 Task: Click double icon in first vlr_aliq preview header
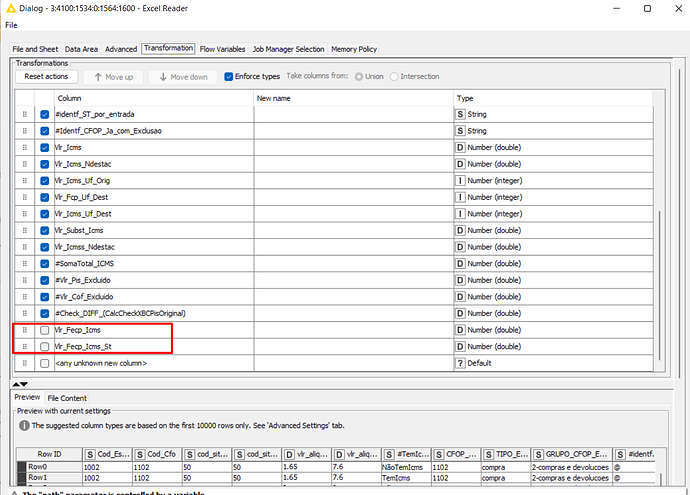pyautogui.click(x=290, y=455)
